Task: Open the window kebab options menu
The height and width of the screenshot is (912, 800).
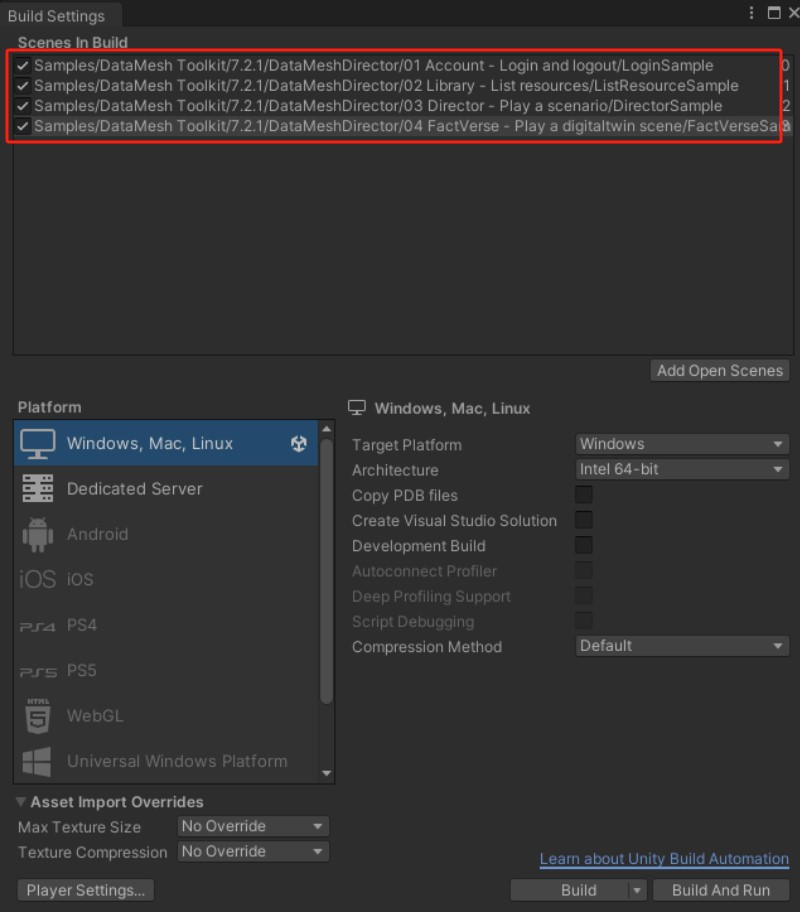Action: point(752,13)
